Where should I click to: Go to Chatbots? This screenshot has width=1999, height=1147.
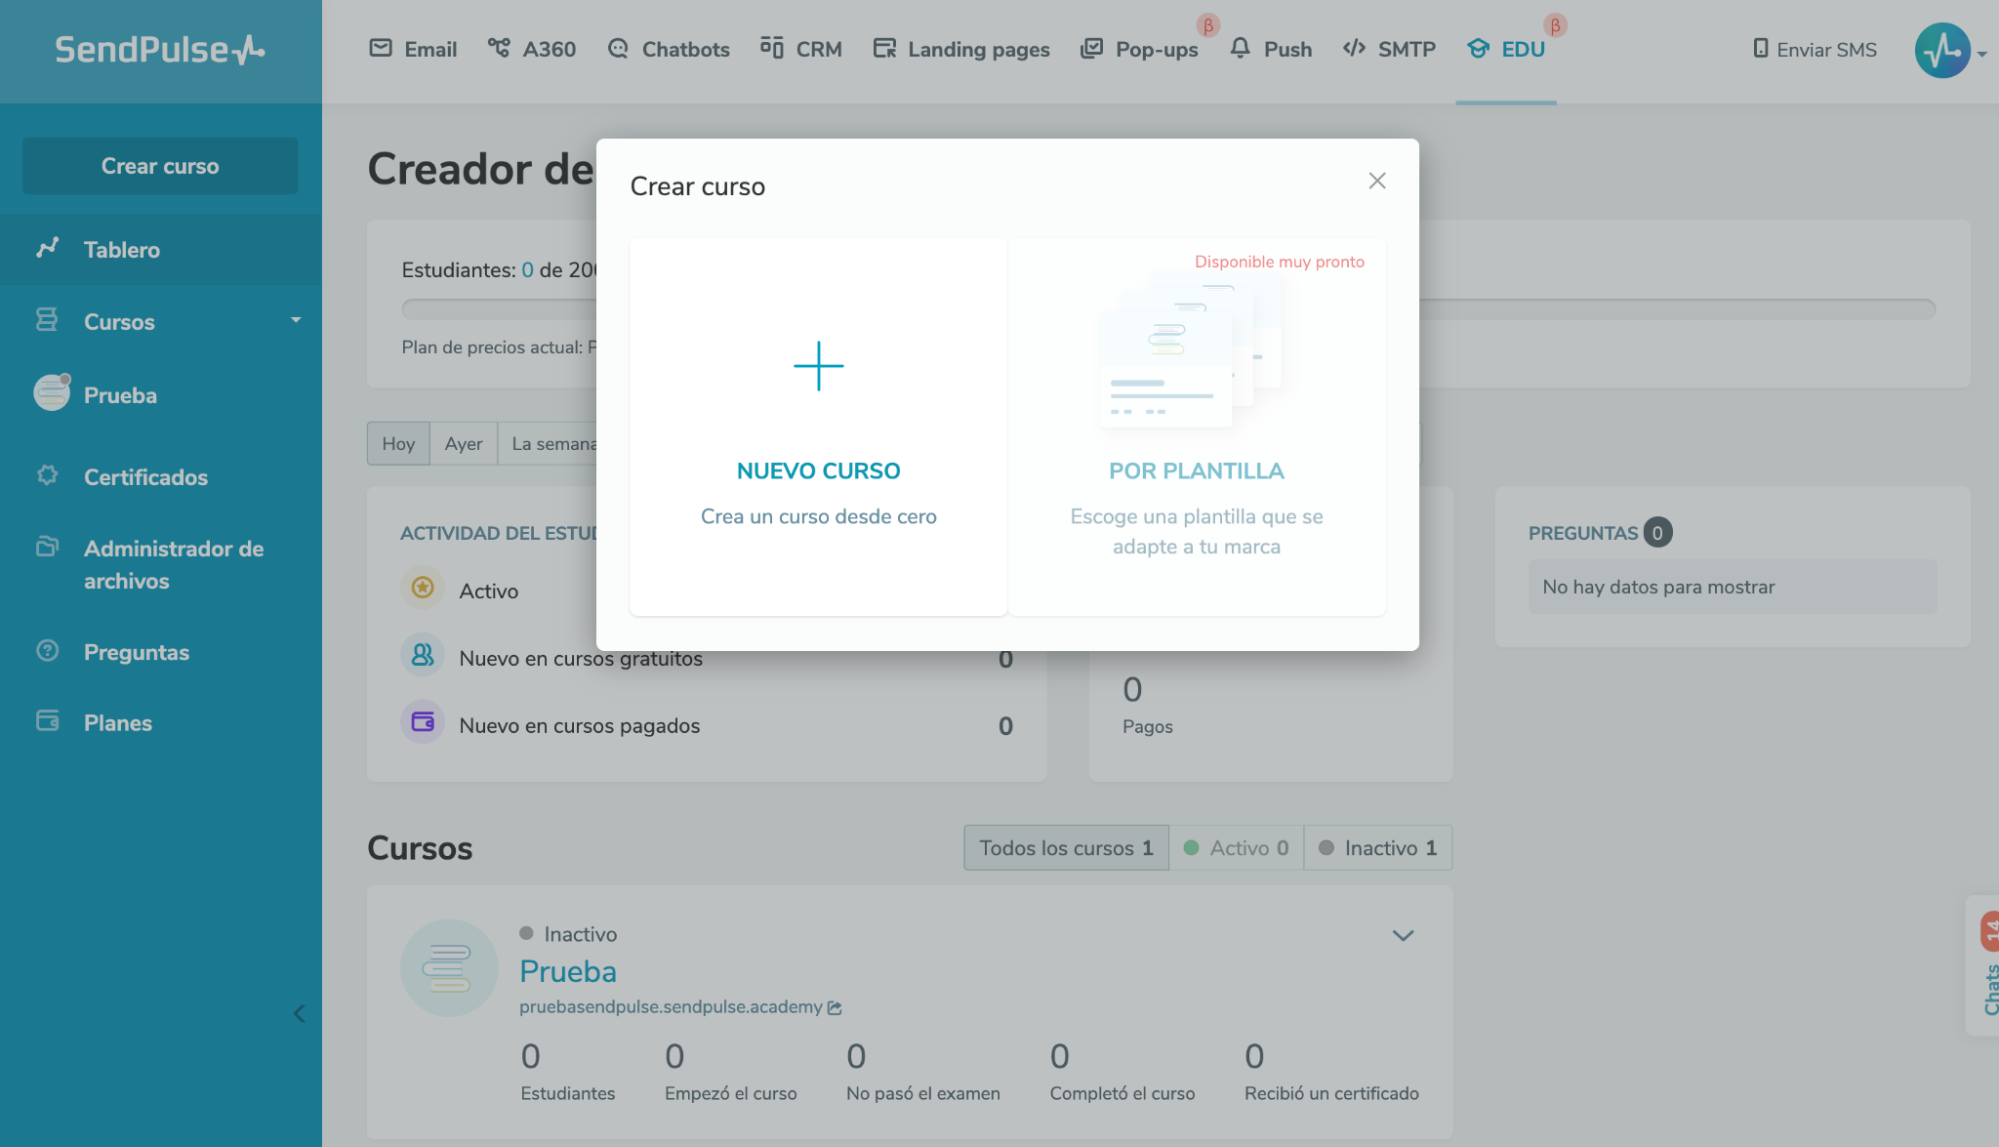[668, 49]
